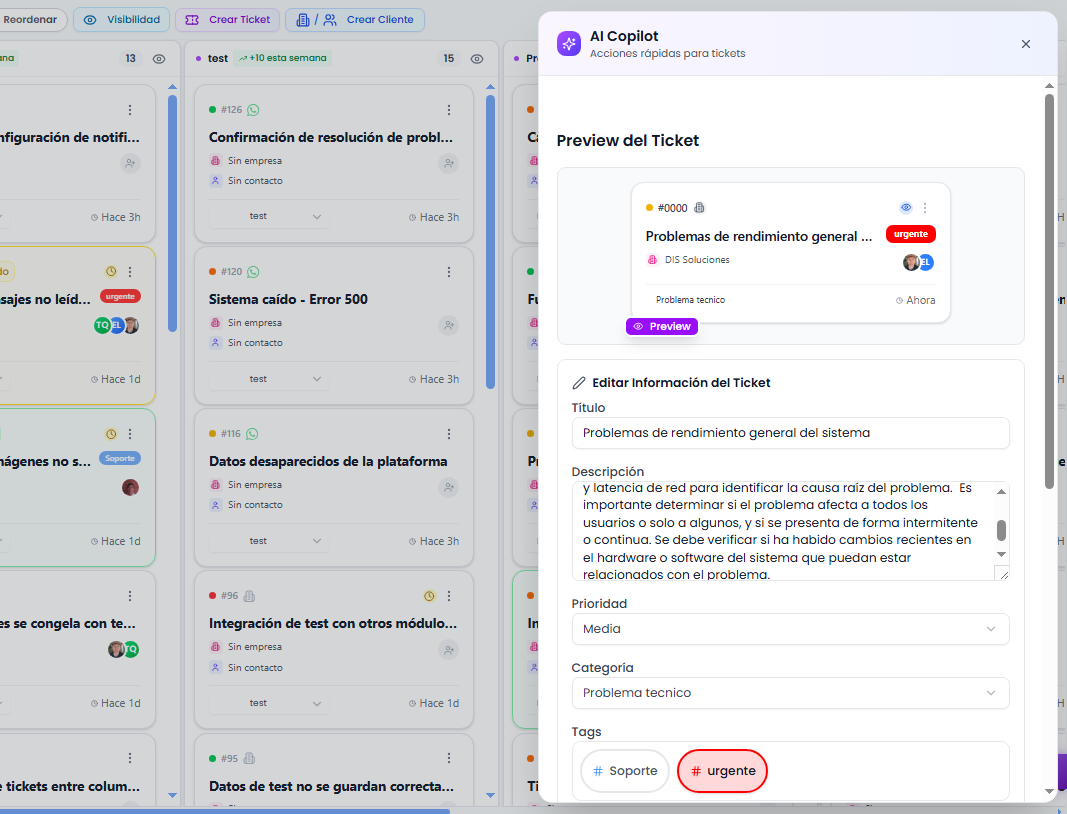1067x814 pixels.
Task: Click the AI Copilot sparkle icon
Action: click(x=569, y=44)
